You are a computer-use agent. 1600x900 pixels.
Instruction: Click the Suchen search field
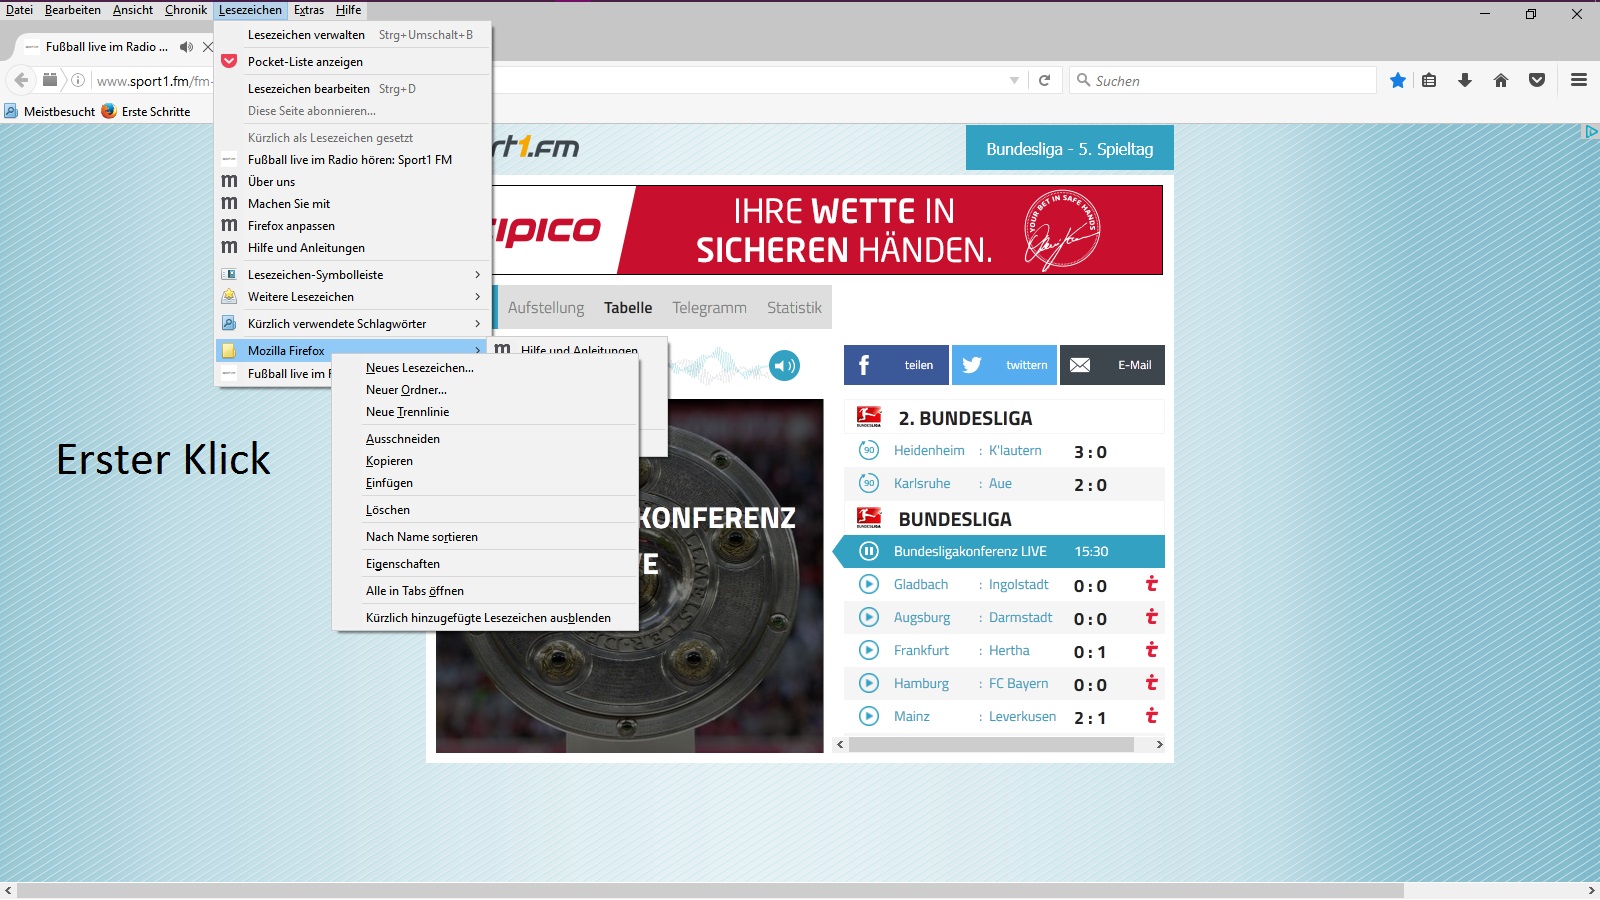(1222, 80)
